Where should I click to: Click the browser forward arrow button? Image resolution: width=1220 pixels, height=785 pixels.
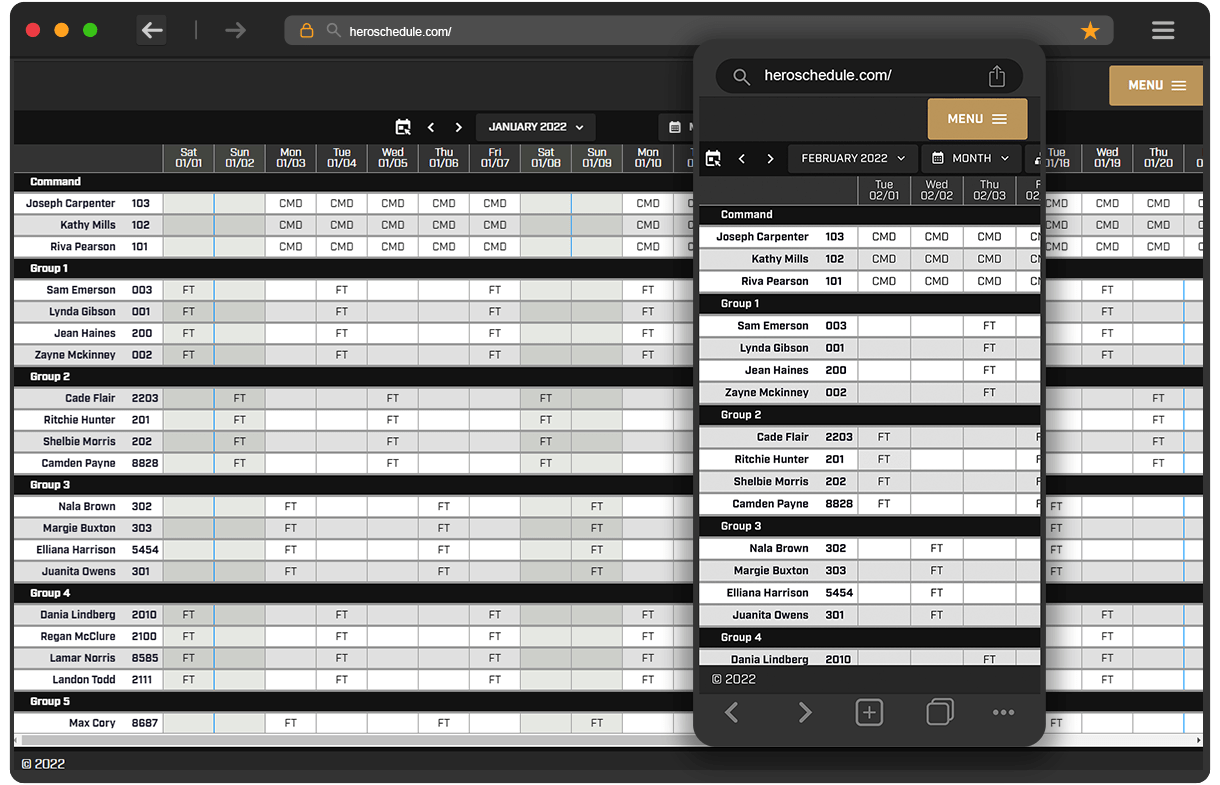[x=235, y=30]
